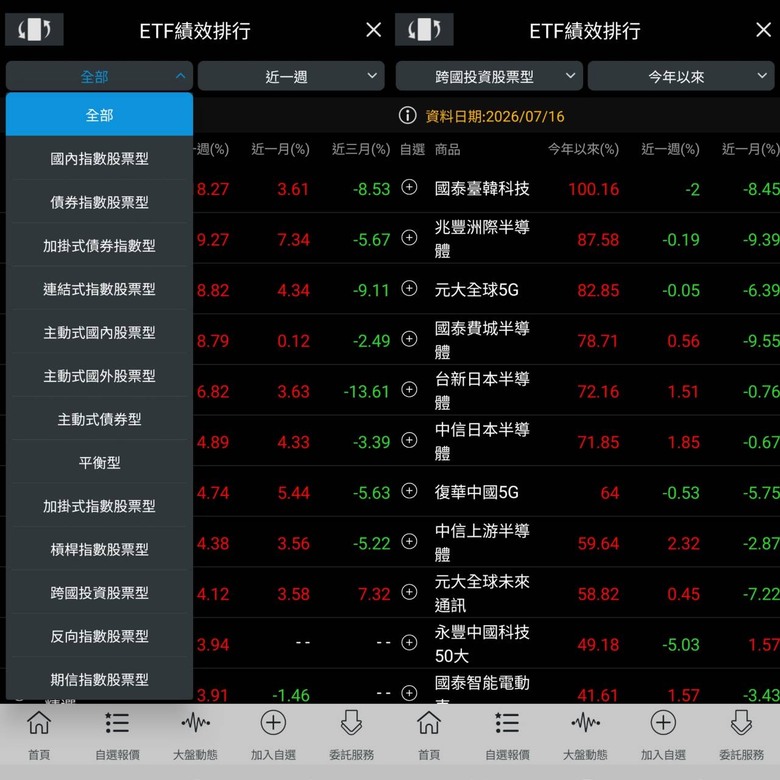The image size is (780, 780).
Task: Open 台新日本半導體 ETF row
Action: (x=587, y=390)
